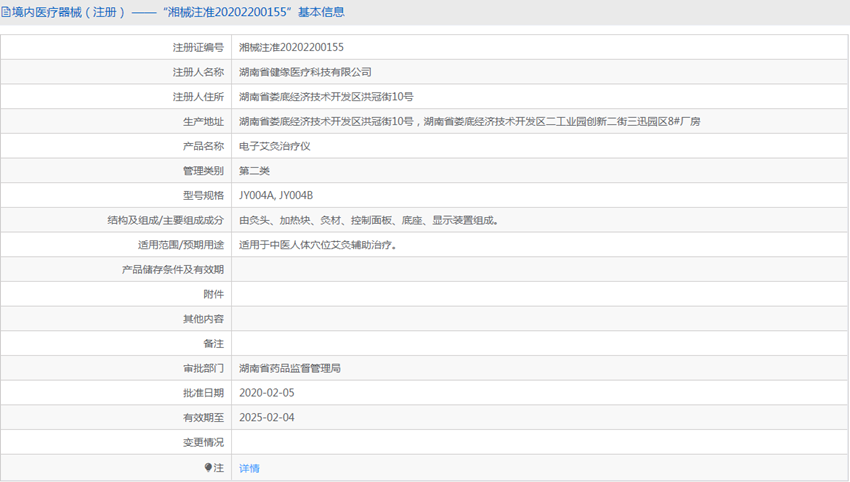
Task: Click the 其他内容 label
Action: 203,319
